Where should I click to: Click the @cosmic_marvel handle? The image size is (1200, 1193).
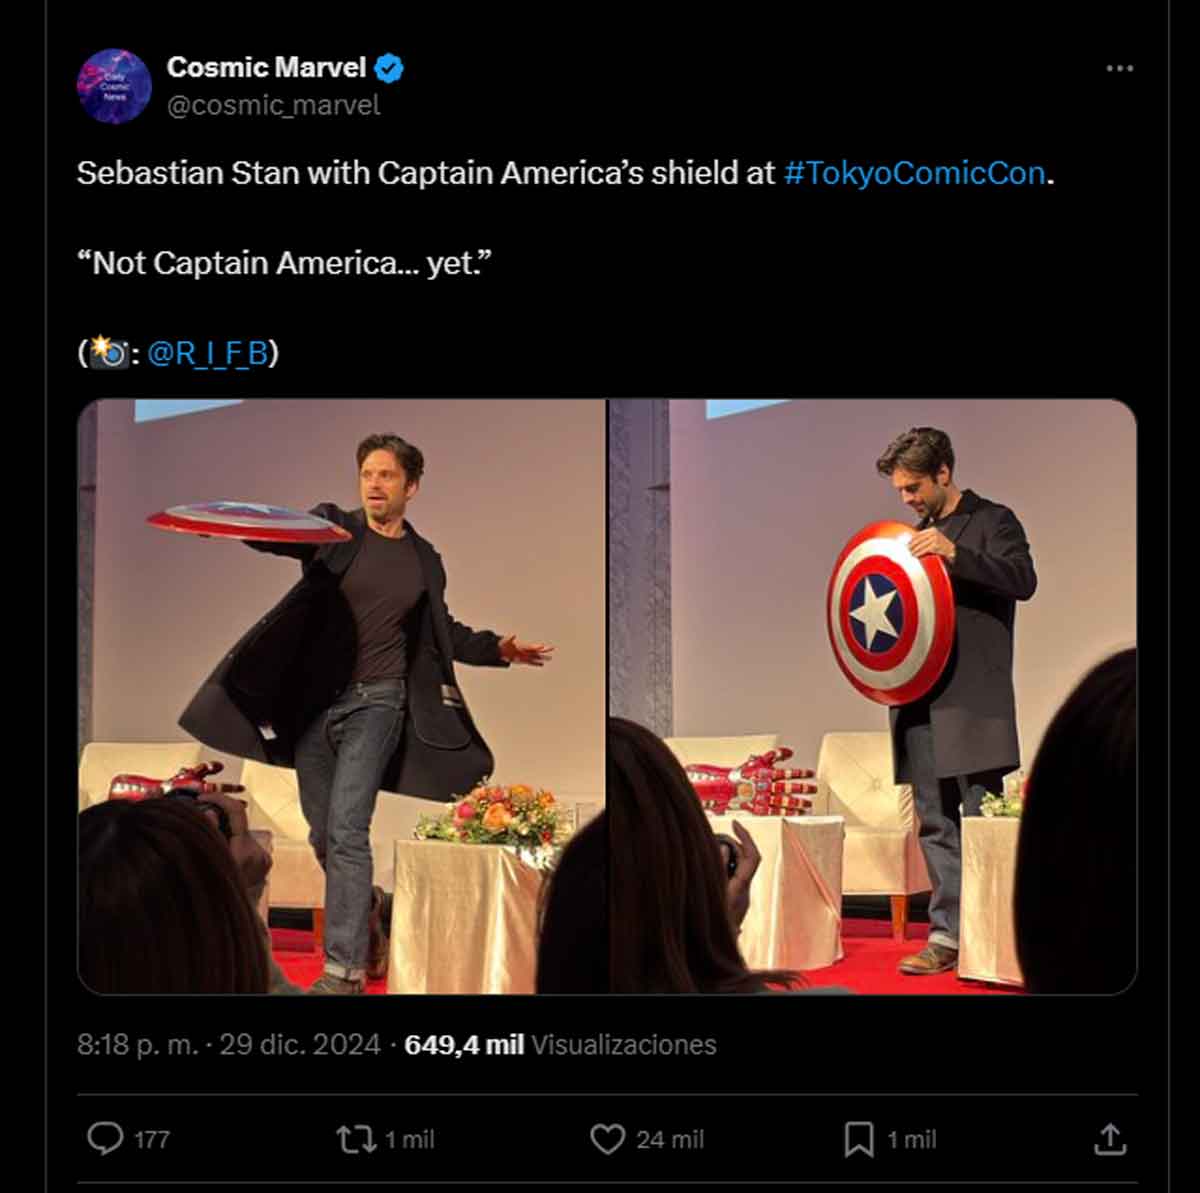[276, 103]
